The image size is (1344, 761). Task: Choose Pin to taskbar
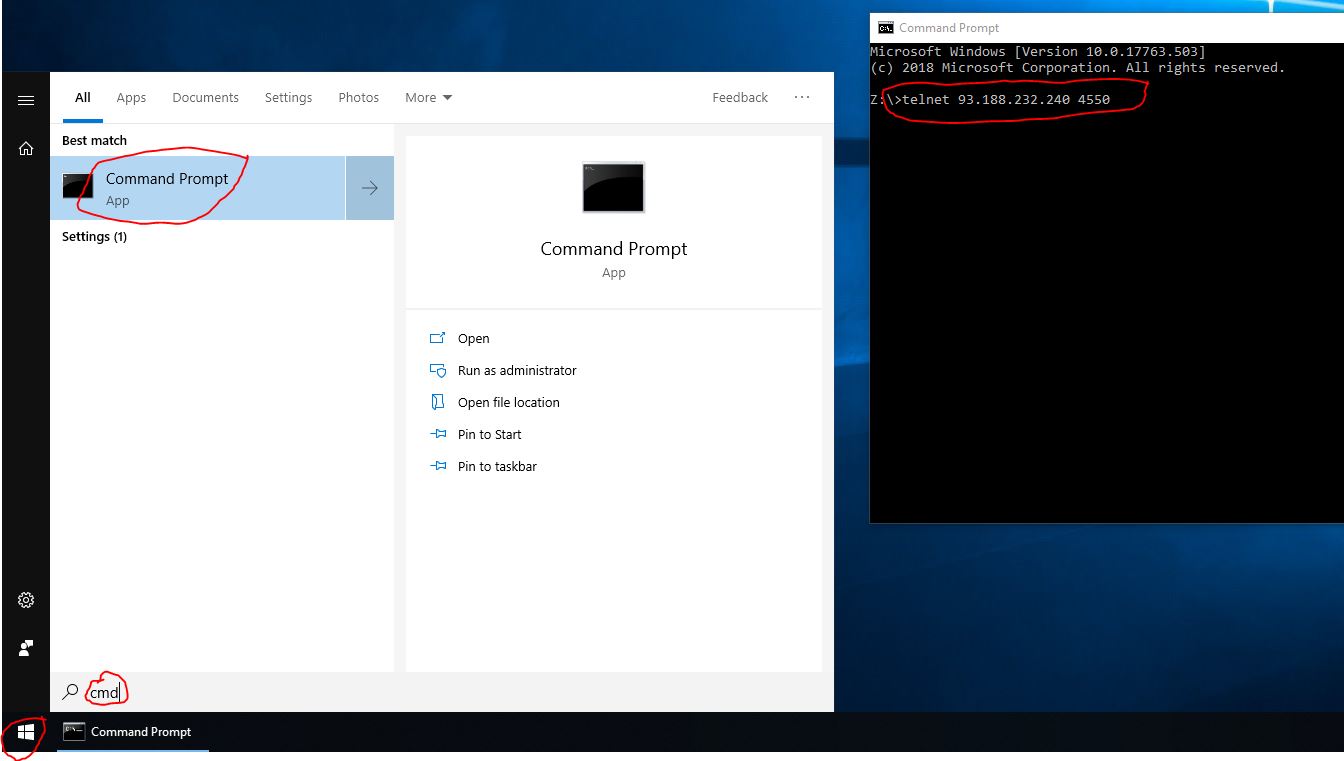pos(497,466)
